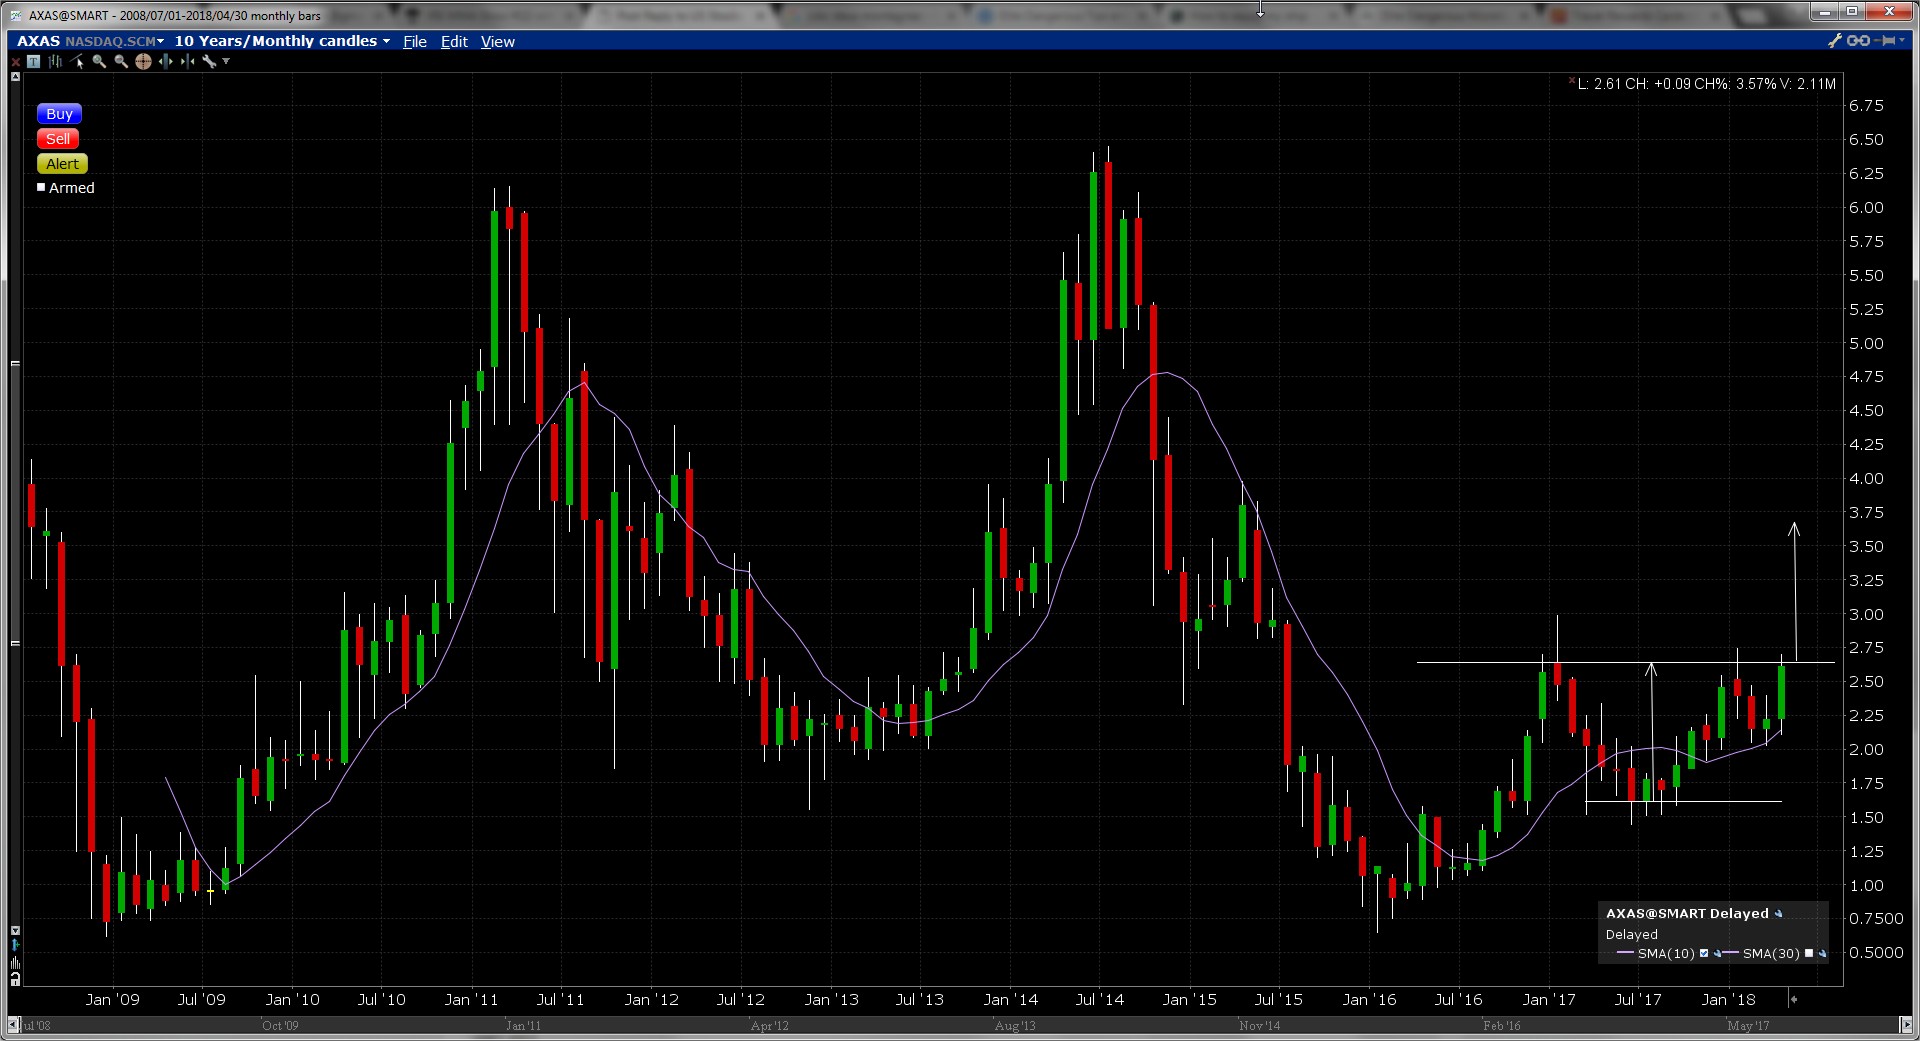Click the zoom out magnifier icon
Viewport: 1920px width, 1041px height.
click(x=121, y=61)
